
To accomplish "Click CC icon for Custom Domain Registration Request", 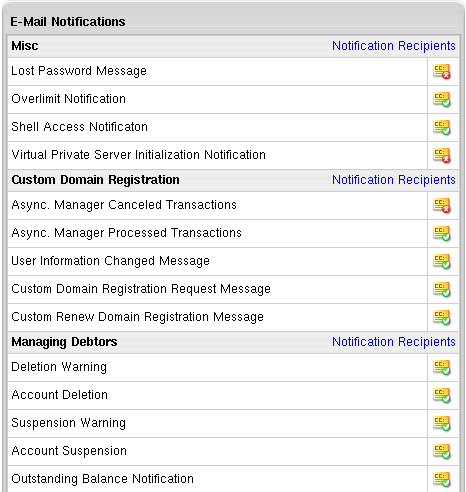I will 442,289.
